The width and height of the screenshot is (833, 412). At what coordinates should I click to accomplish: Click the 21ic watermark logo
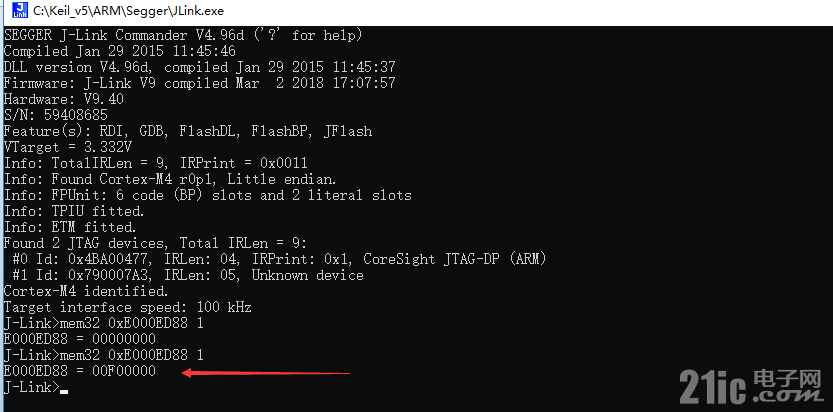point(752,388)
